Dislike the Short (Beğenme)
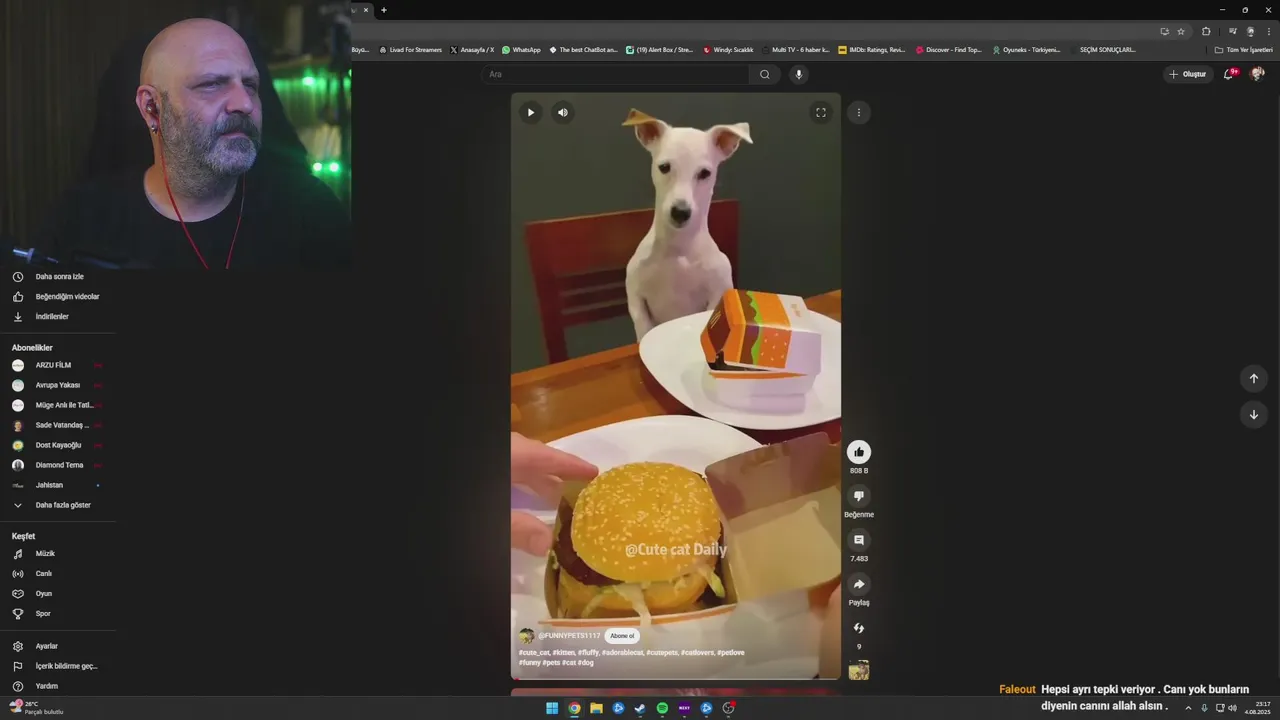This screenshot has width=1280, height=720. tap(859, 496)
